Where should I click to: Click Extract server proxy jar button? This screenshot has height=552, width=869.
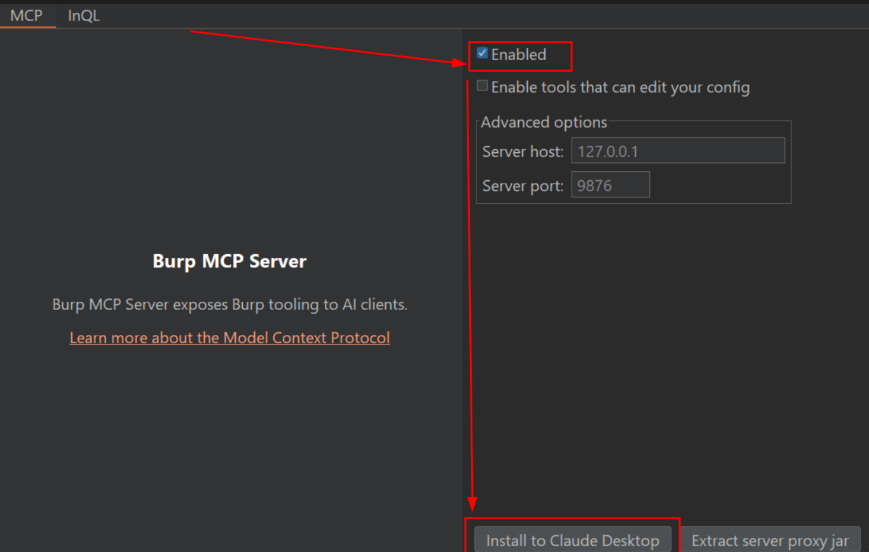click(x=770, y=540)
